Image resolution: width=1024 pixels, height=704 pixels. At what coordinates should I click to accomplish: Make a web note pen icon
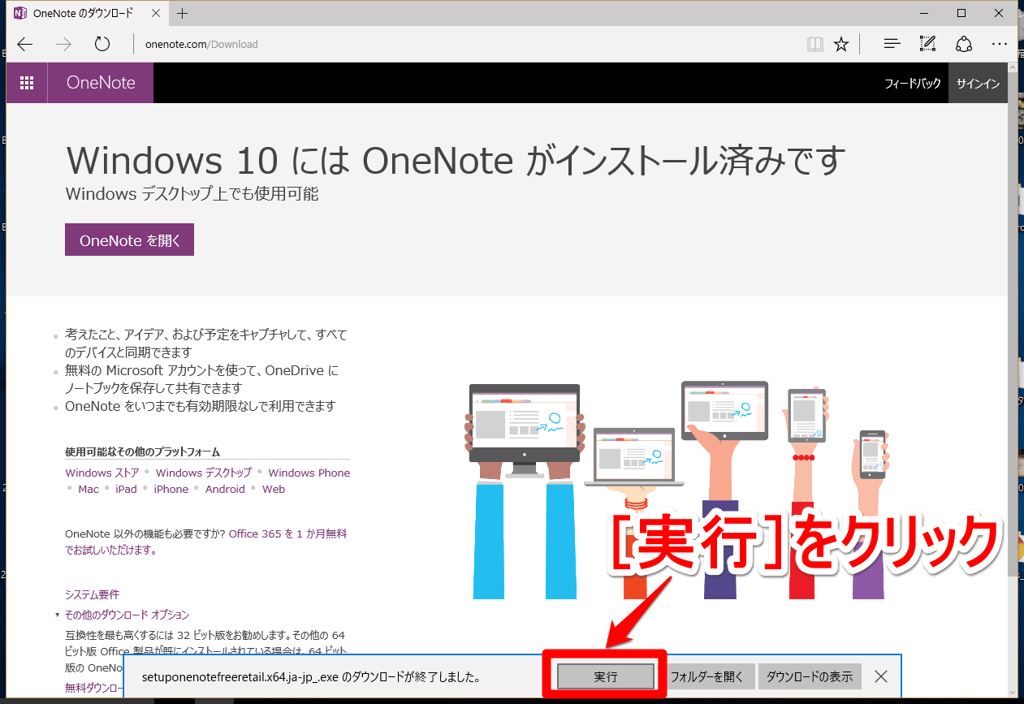coord(927,44)
